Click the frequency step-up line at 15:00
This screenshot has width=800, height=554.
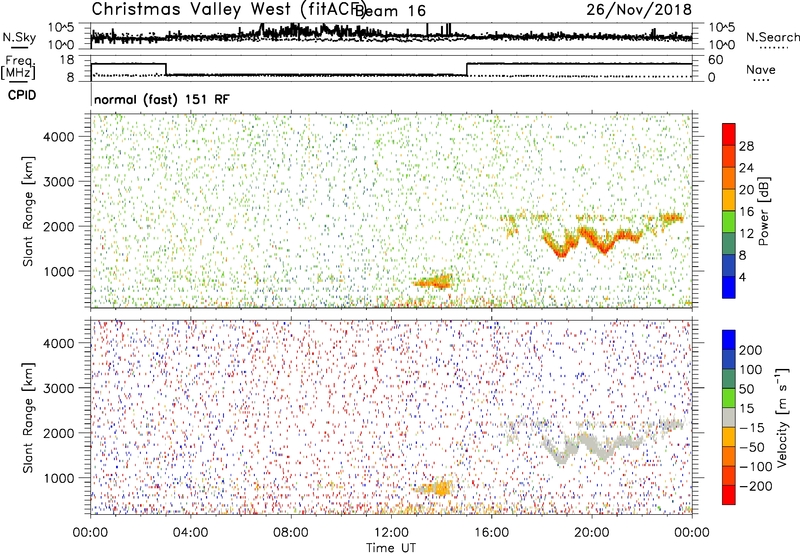pyautogui.click(x=467, y=69)
